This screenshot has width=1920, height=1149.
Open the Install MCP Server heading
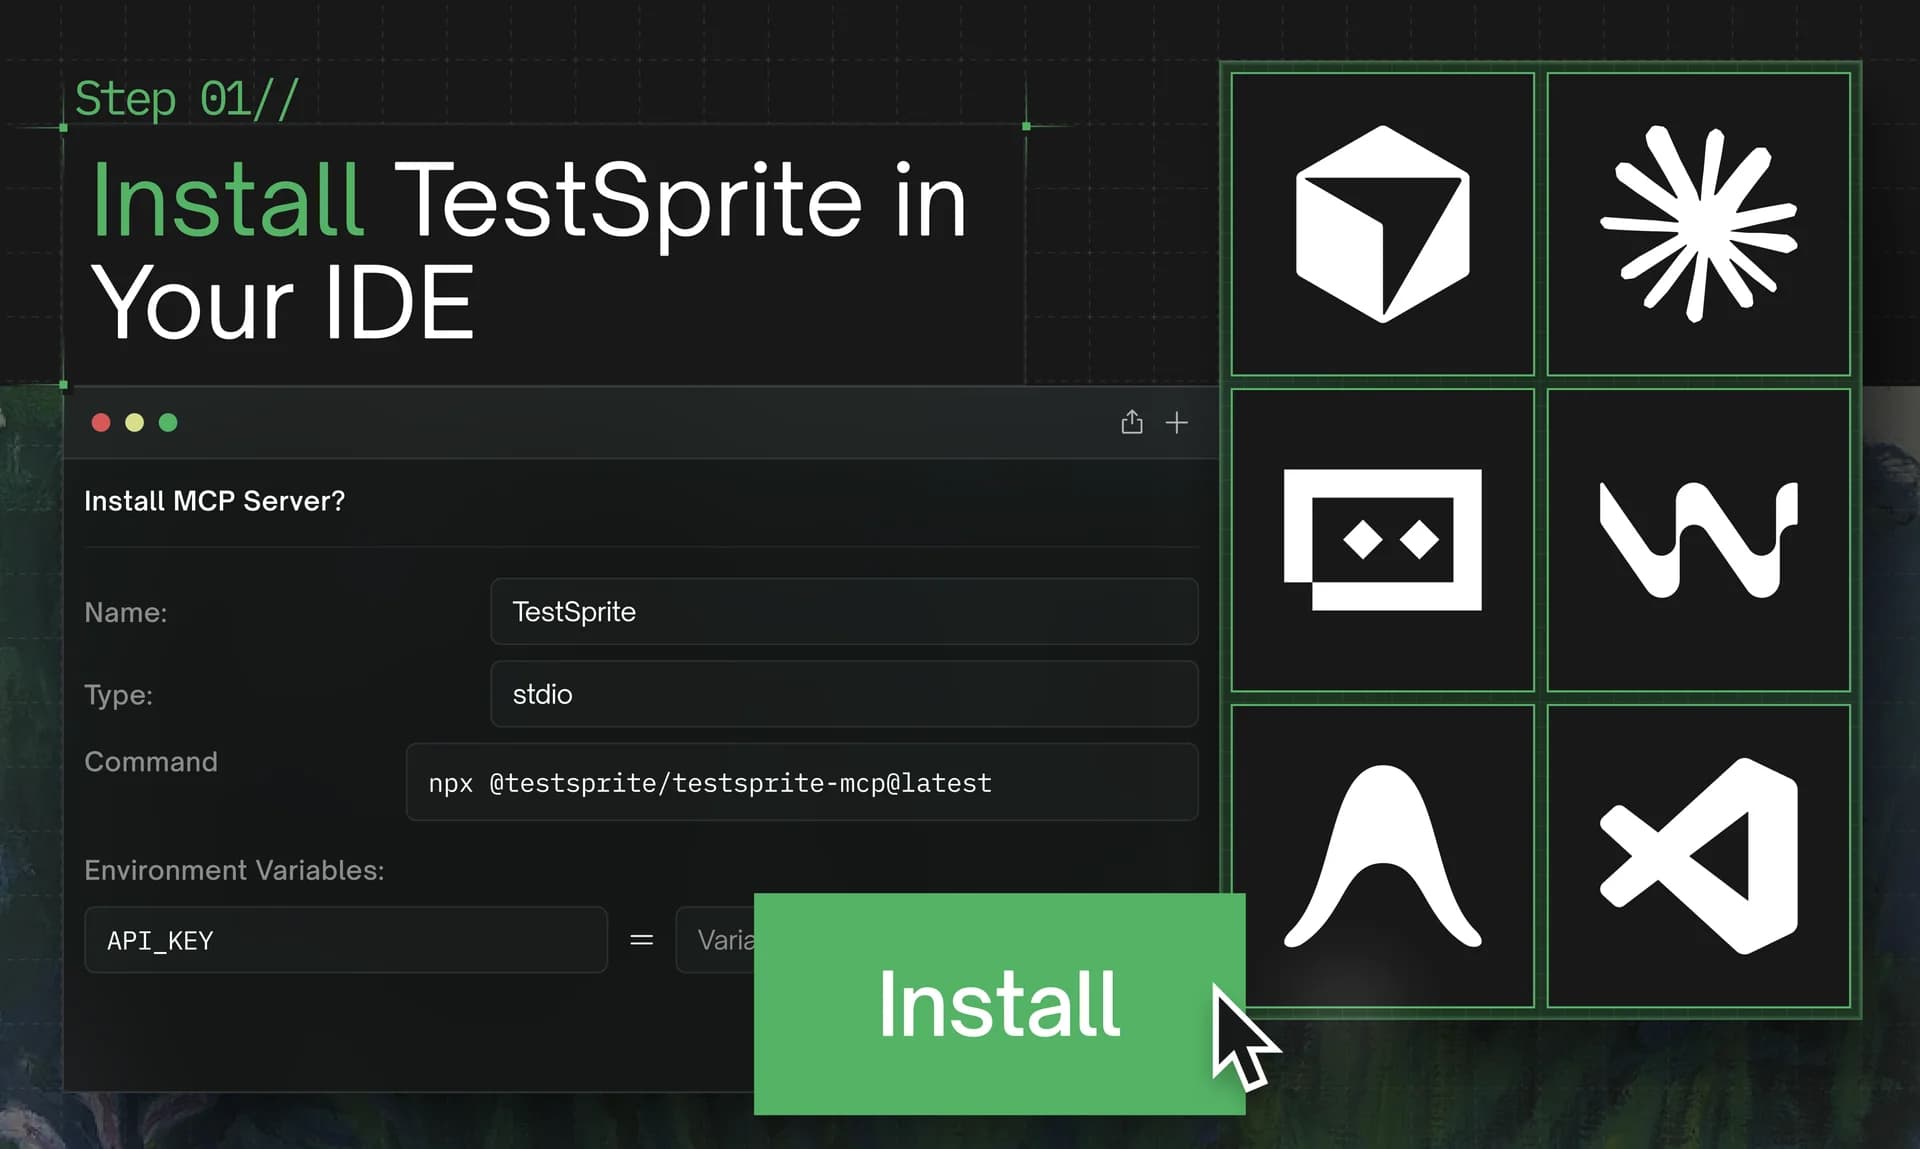(x=214, y=501)
